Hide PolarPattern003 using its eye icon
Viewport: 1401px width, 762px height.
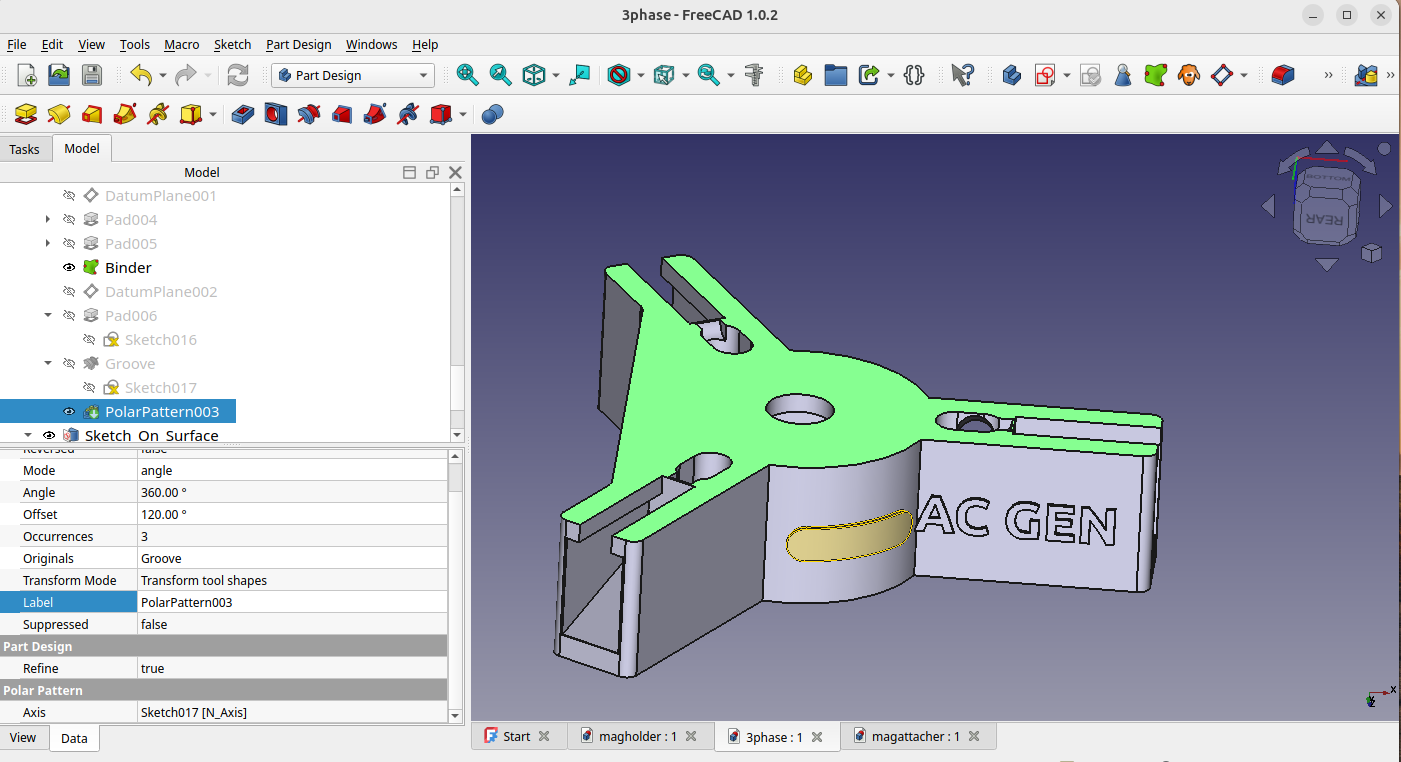pos(69,412)
